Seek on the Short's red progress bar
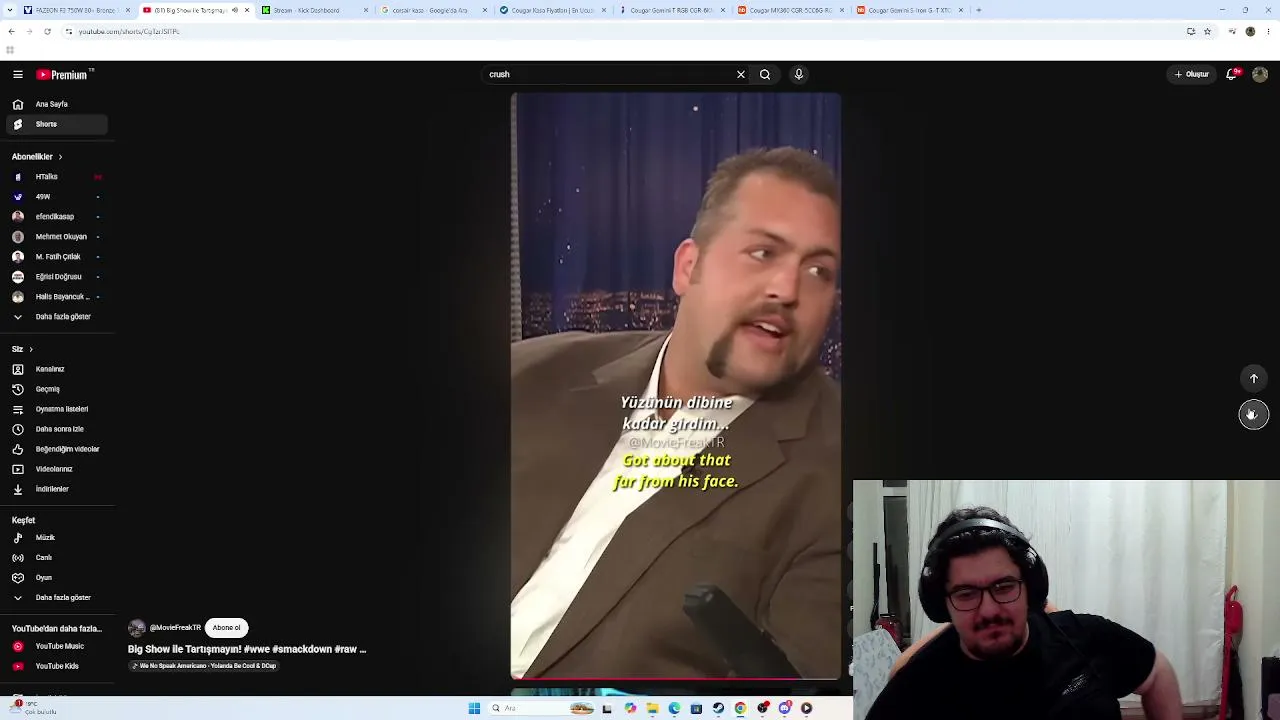The height and width of the screenshot is (720, 1280). (x=676, y=678)
